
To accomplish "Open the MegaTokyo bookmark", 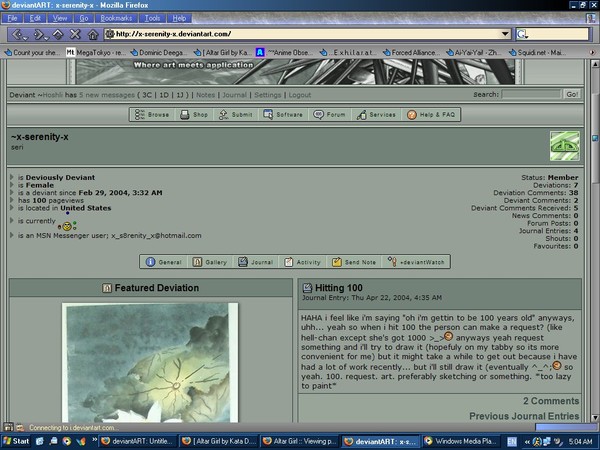I will click(96, 52).
